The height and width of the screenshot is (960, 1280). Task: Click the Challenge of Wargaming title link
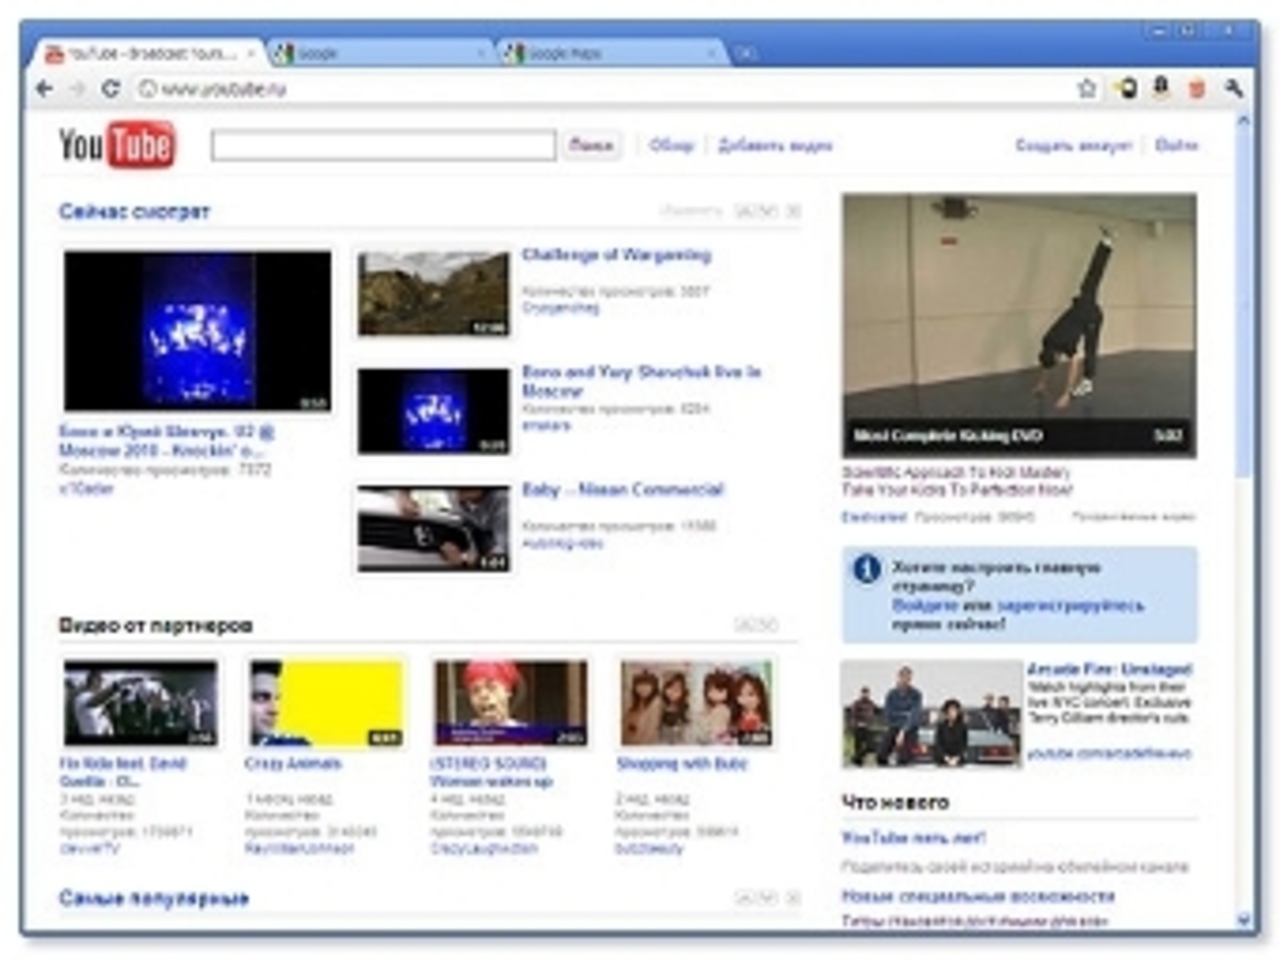pos(616,255)
